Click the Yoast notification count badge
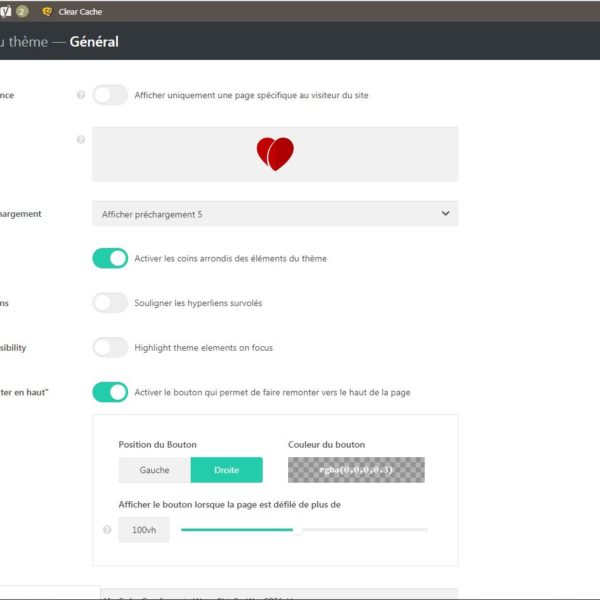This screenshot has width=600, height=600. pos(22,11)
